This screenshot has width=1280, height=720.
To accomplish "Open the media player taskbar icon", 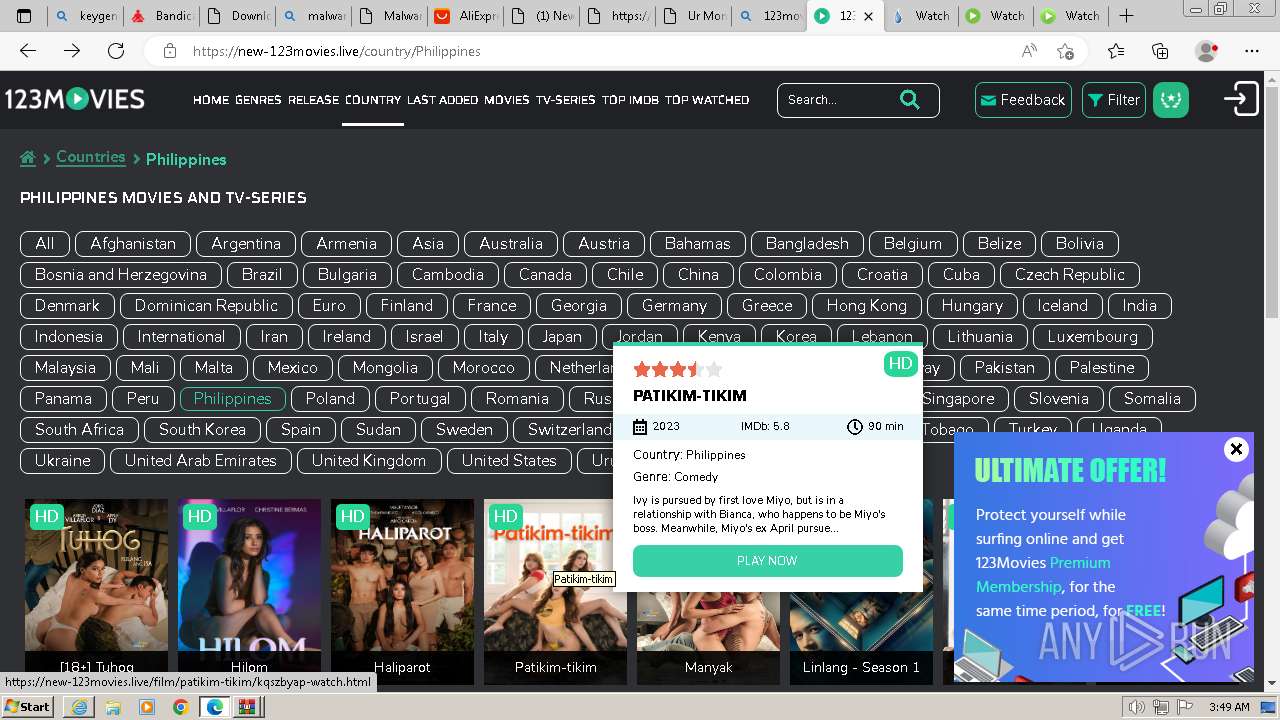I will tap(147, 707).
